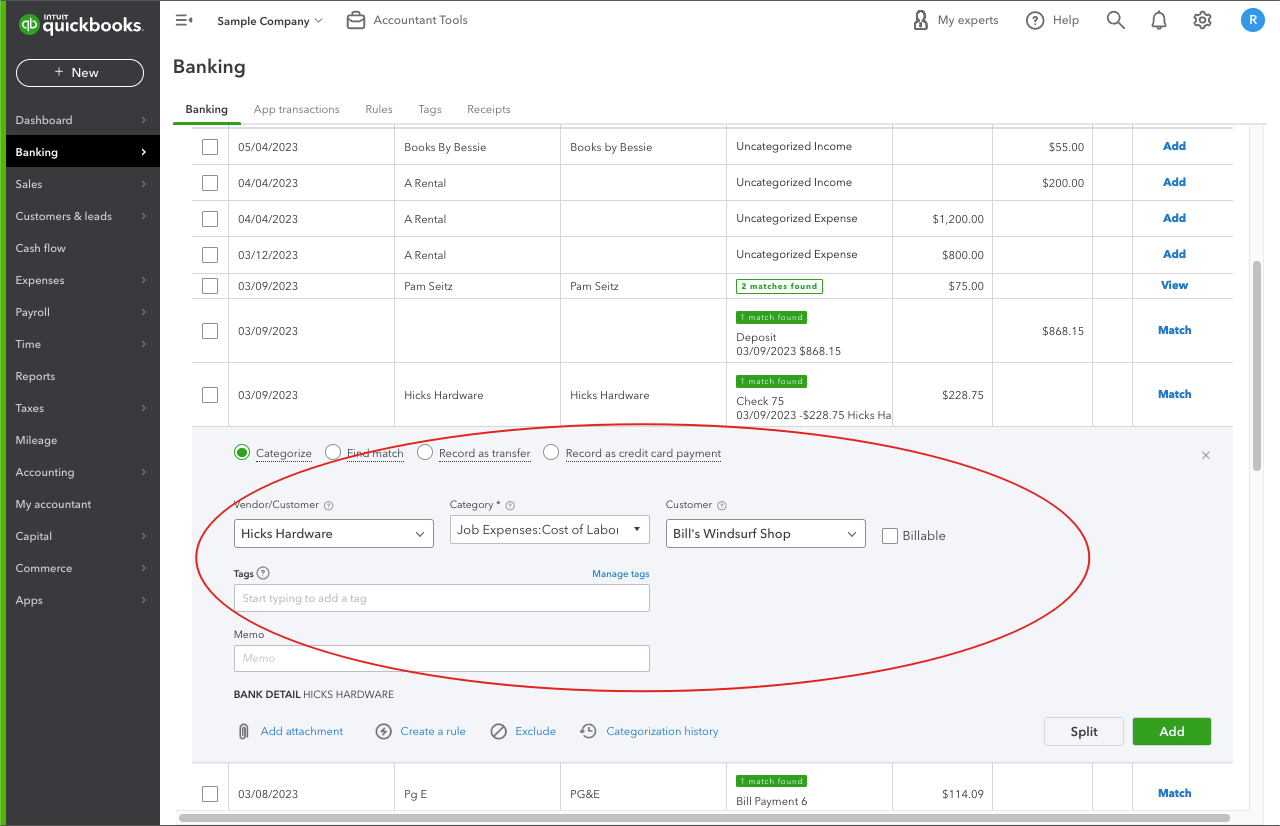Enable the Billable checkbox
The height and width of the screenshot is (826, 1280).
pos(890,536)
